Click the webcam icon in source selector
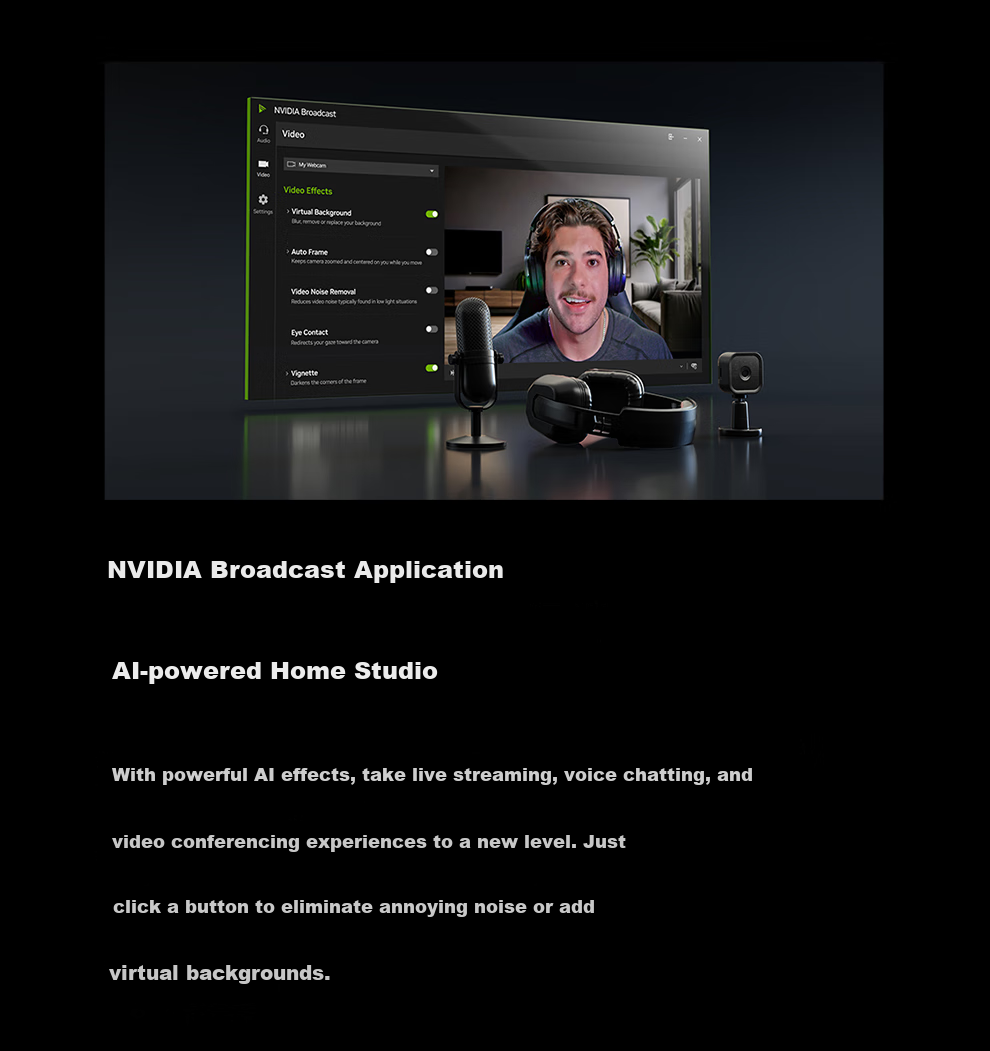The image size is (990, 1051). 291,164
